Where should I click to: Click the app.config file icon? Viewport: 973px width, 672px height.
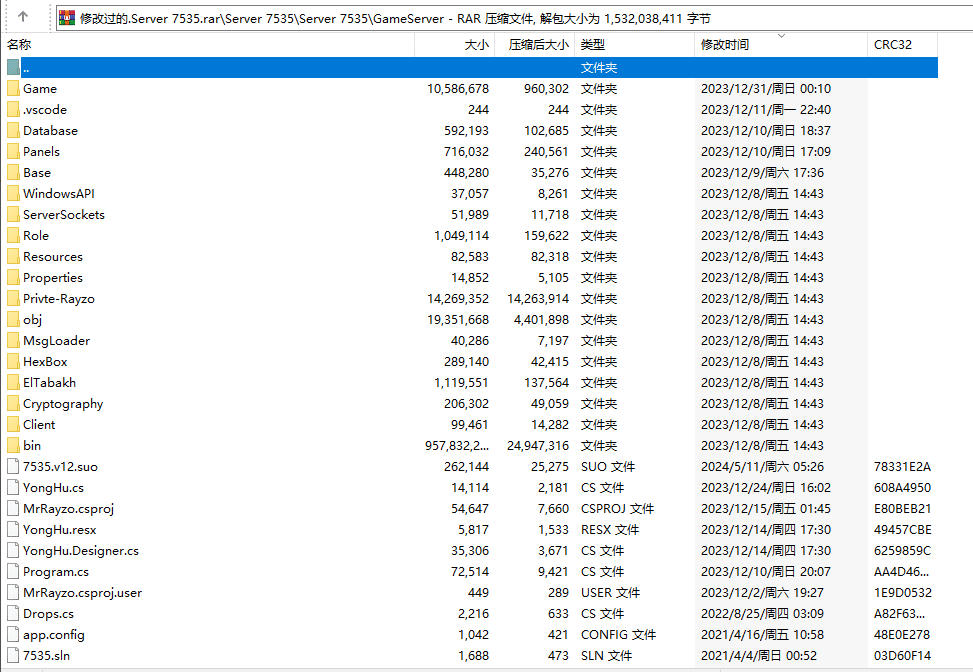pyautogui.click(x=13, y=634)
